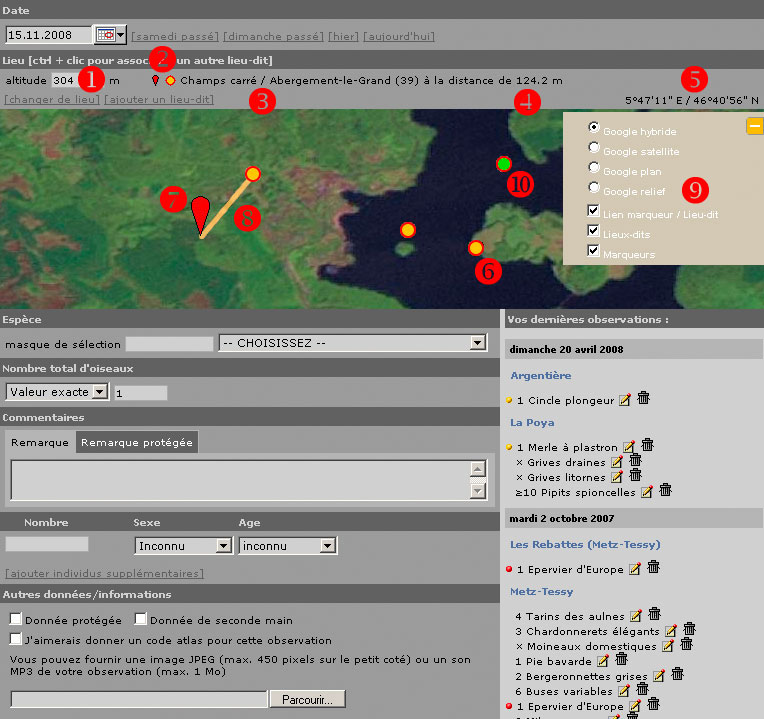Check the atlas code option checkbox
This screenshot has width=764, height=719.
(16, 639)
